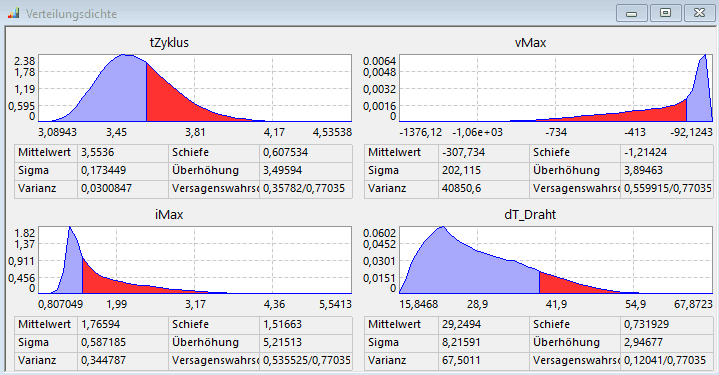Click tZyklus y-axis label 2.38

[x=24, y=61]
